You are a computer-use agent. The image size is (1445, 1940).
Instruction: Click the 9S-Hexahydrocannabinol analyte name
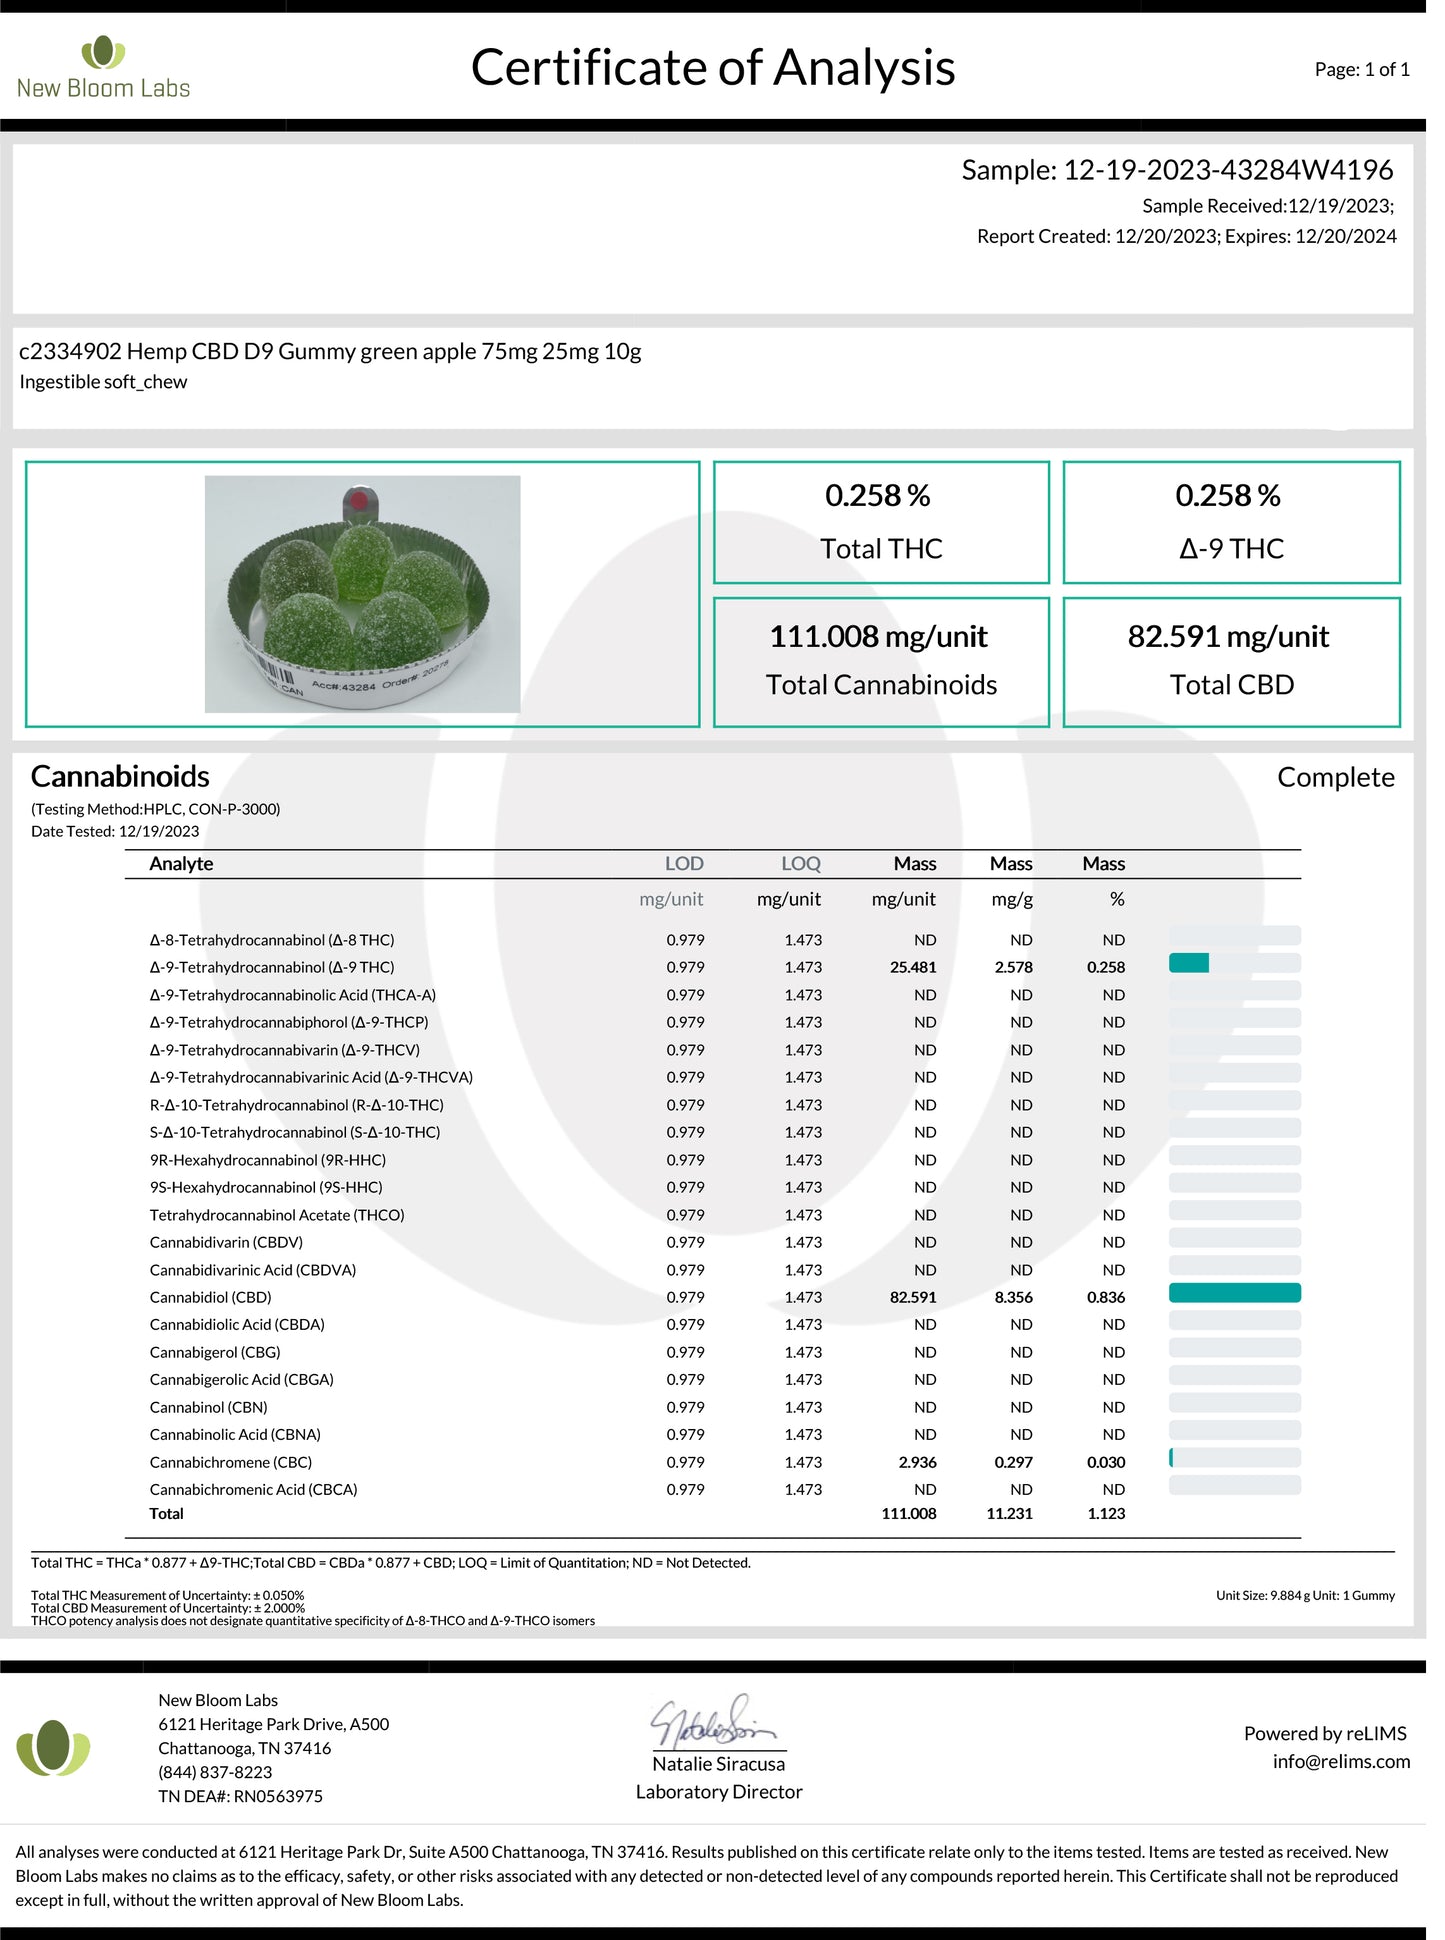coord(266,1187)
